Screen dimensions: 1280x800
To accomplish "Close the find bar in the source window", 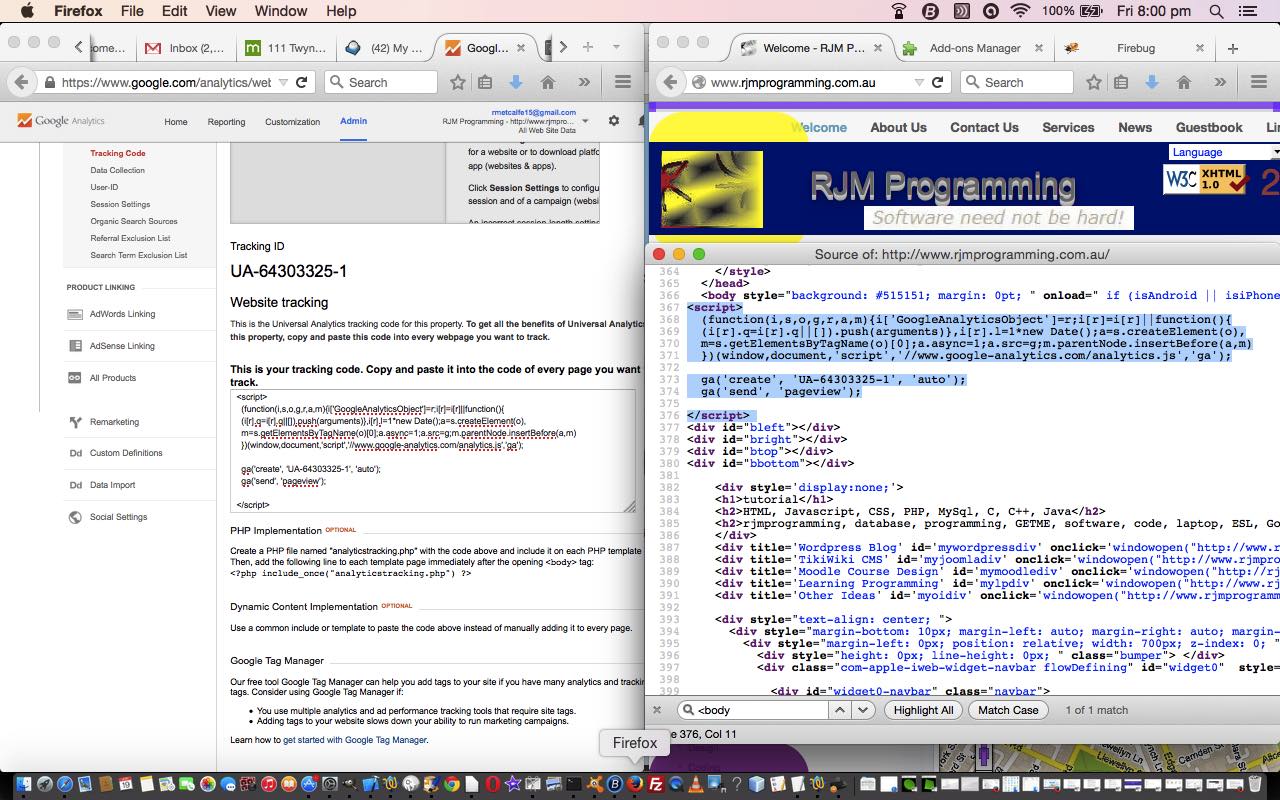I will (657, 710).
